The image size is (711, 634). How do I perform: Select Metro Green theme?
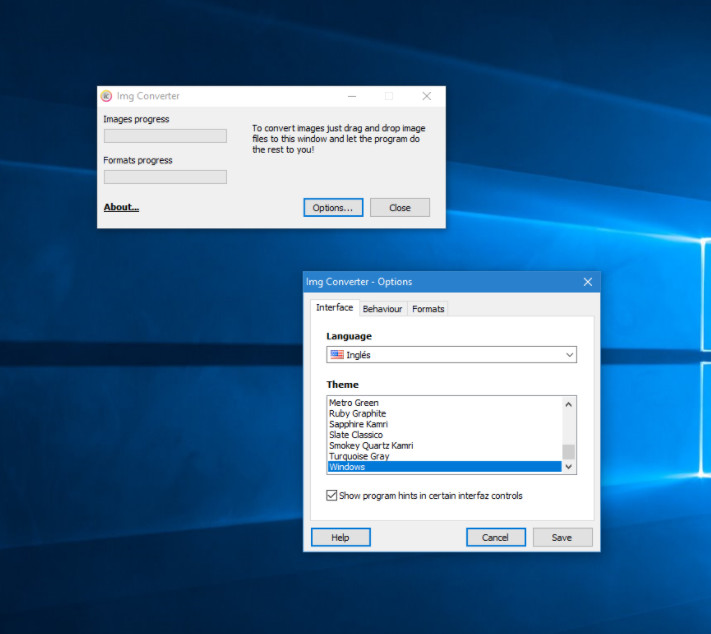(444, 403)
